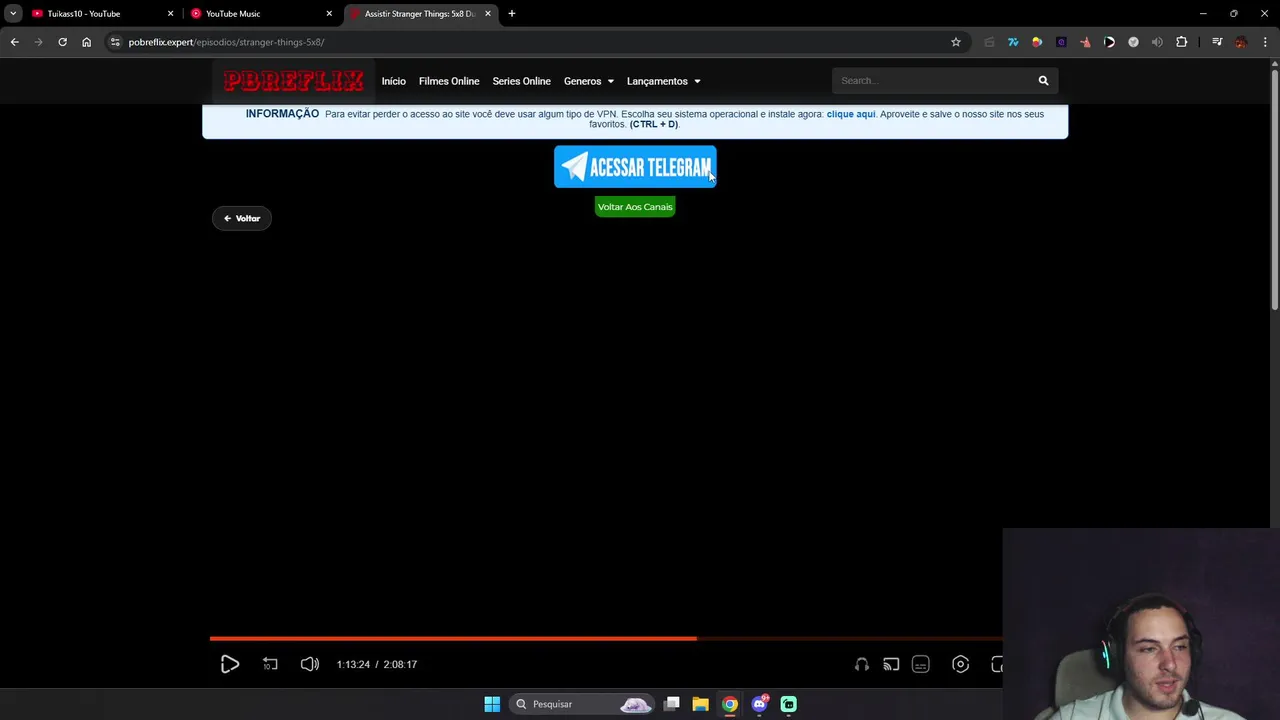The height and width of the screenshot is (720, 1280).
Task: Follow the 'clique aqui' VPN link
Action: tap(851, 114)
